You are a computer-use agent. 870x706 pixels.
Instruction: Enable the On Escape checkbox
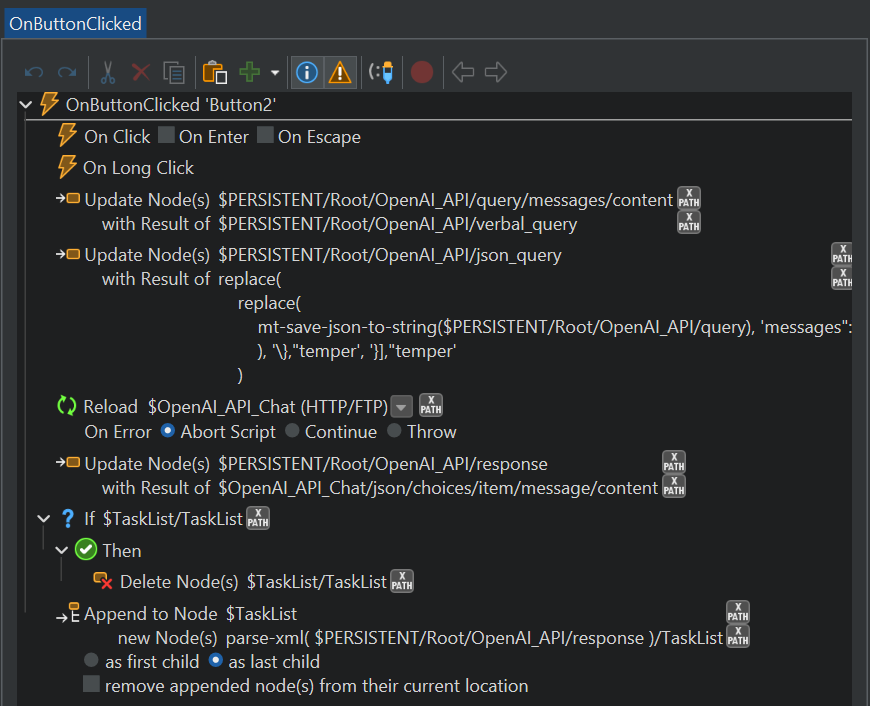point(265,135)
